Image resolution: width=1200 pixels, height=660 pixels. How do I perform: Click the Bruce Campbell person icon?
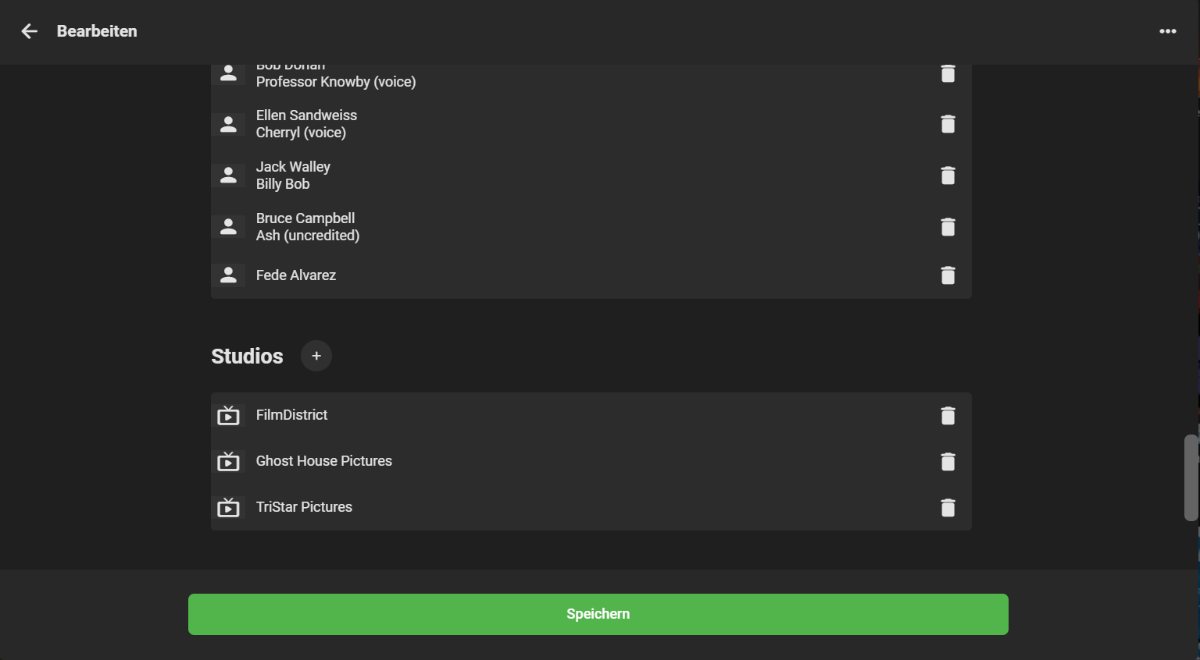(x=229, y=227)
